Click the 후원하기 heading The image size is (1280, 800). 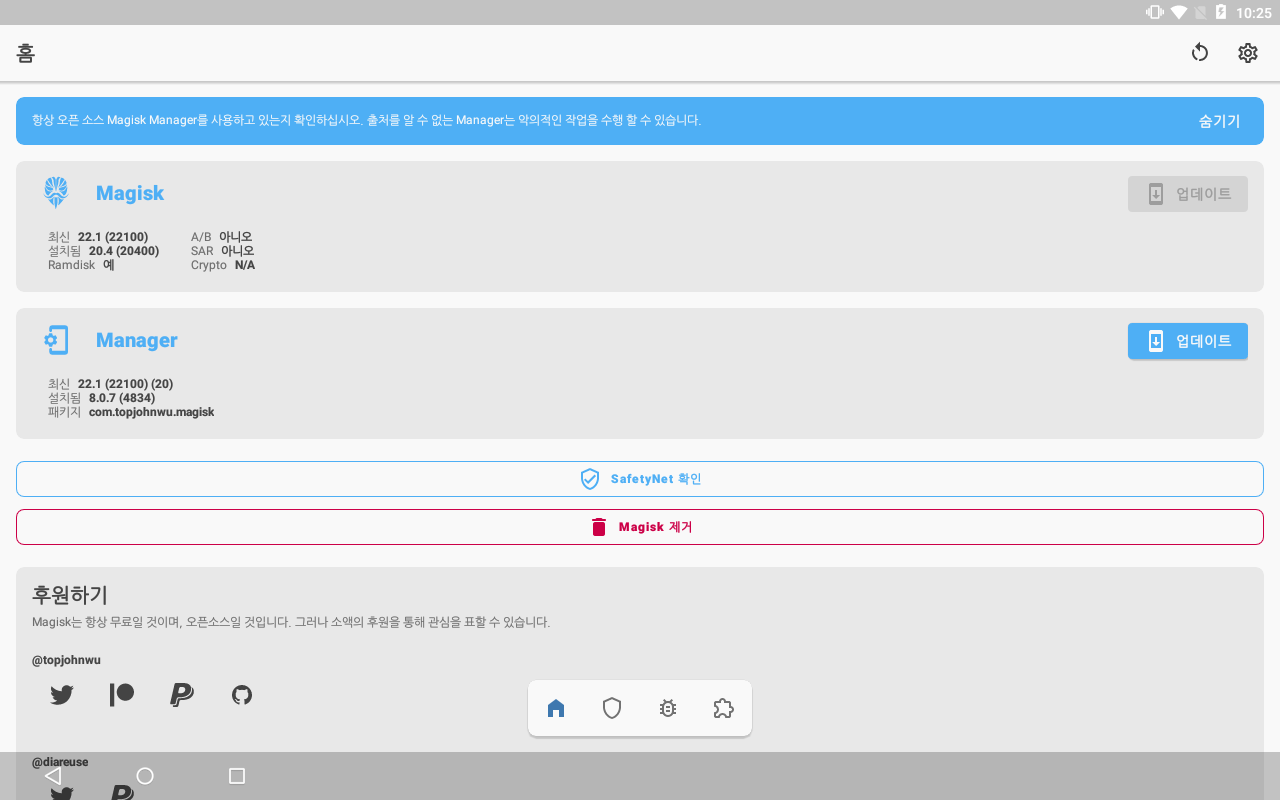coord(70,595)
